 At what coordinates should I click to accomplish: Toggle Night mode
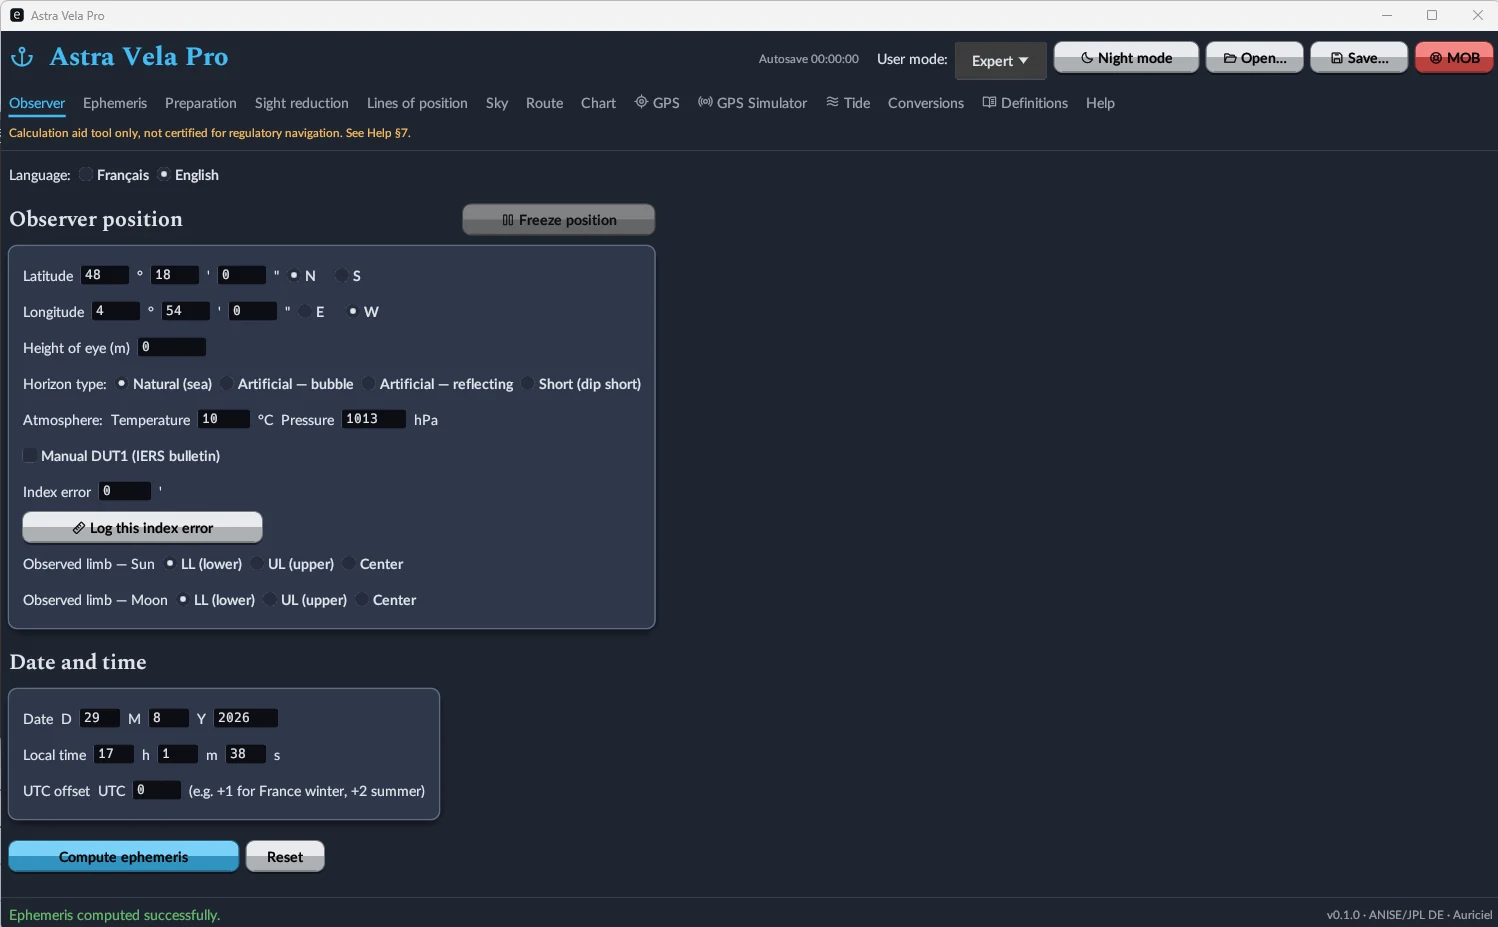click(x=1126, y=58)
